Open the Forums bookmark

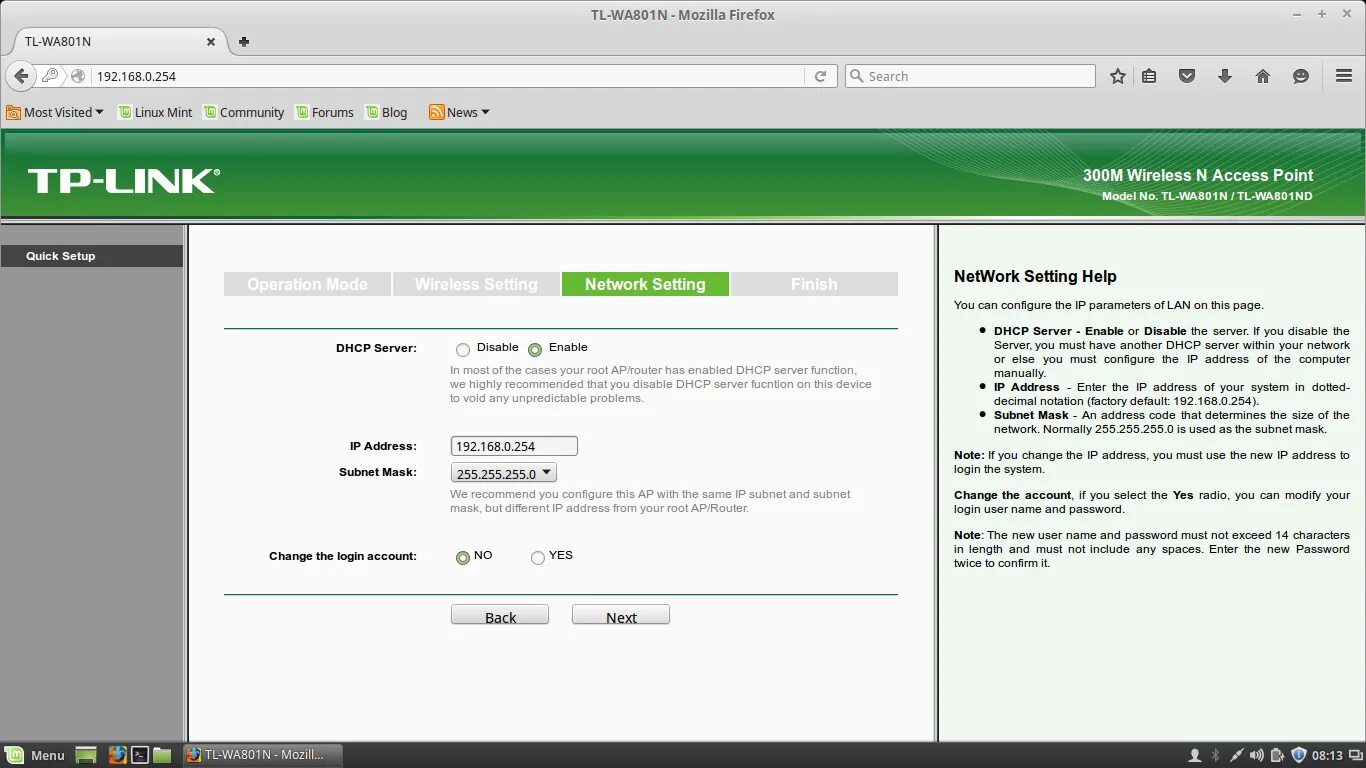tap(325, 112)
